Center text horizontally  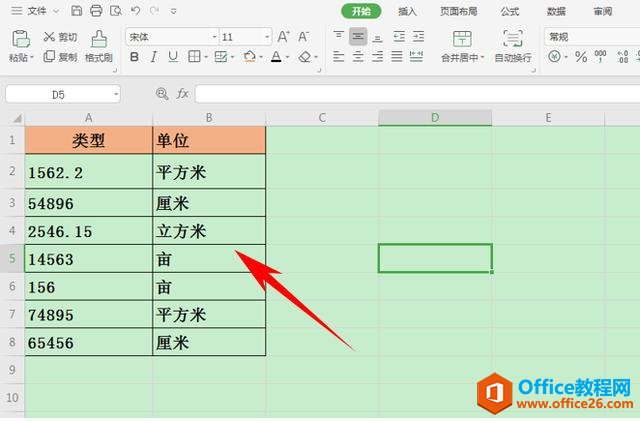[x=358, y=56]
